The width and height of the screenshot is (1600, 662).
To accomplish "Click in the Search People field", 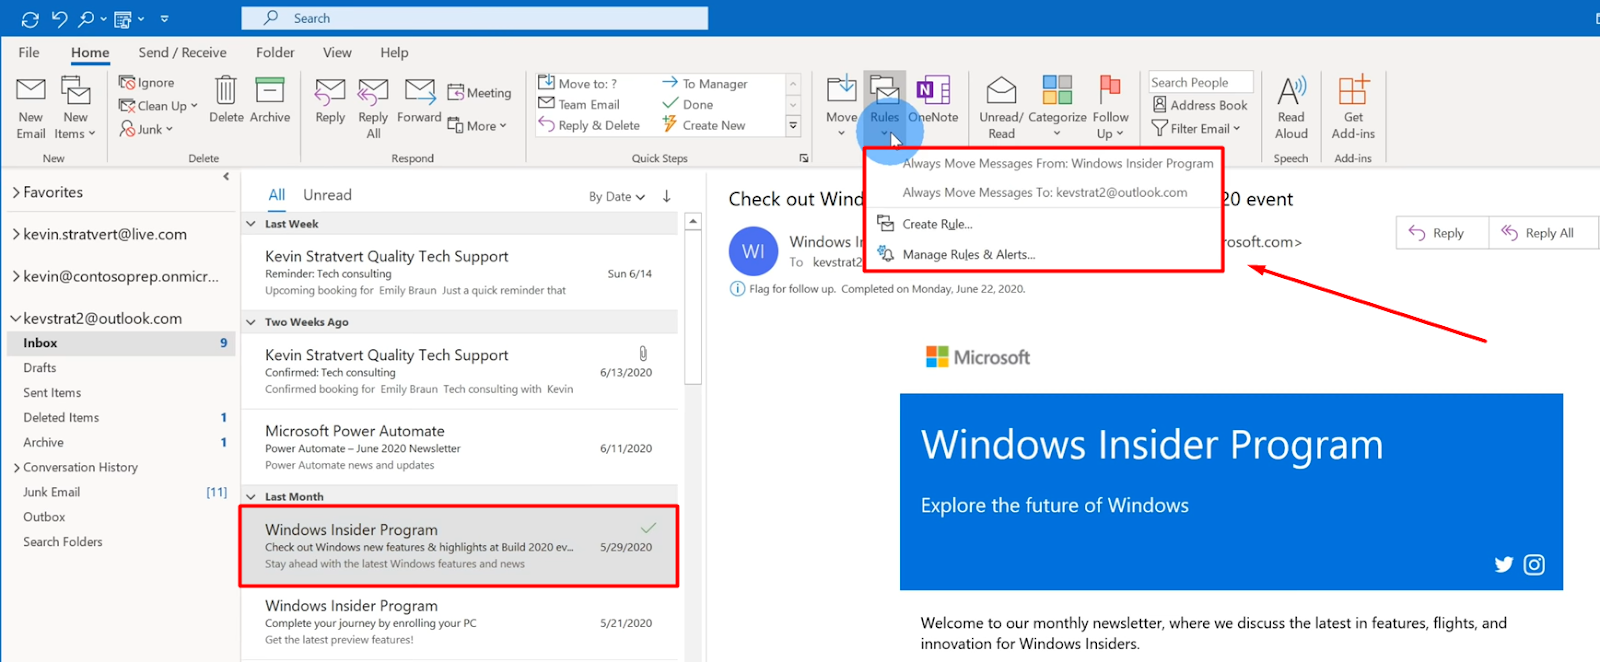I will tap(1201, 82).
